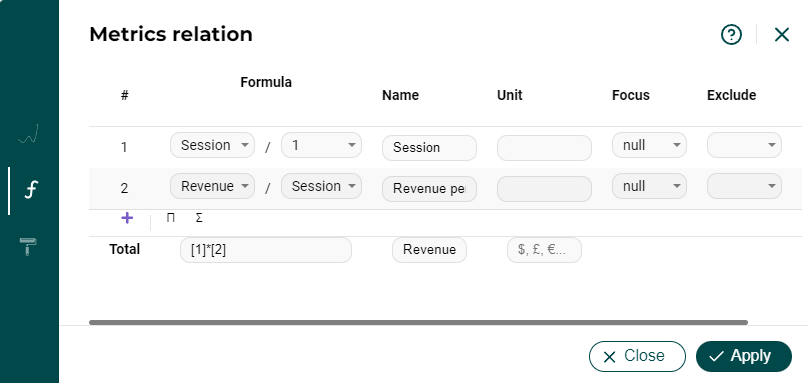
Task: Expand row 2 Revenue numerator dropdown
Action: [212, 186]
